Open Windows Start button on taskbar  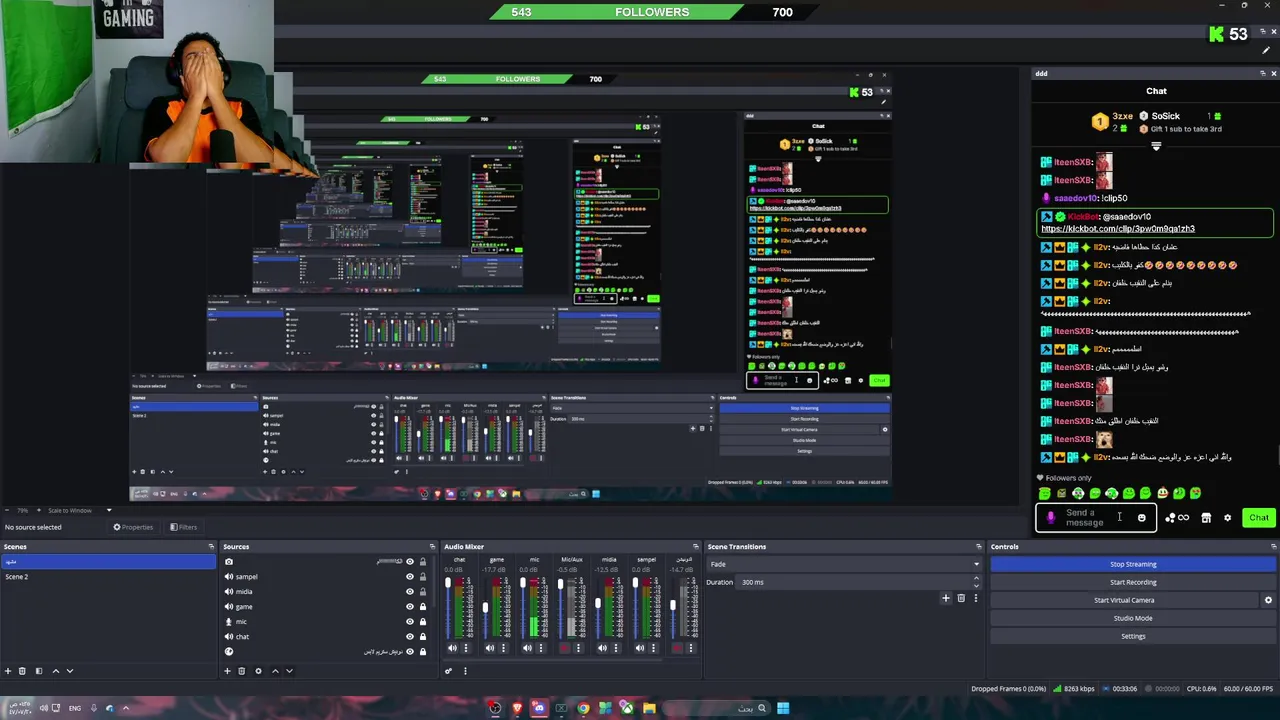(783, 708)
